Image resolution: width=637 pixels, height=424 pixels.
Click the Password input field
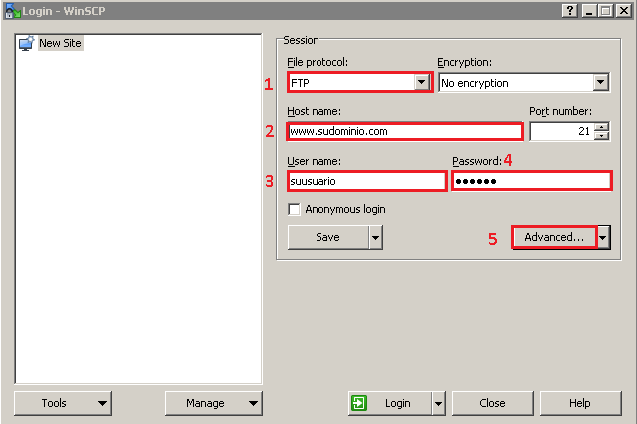pyautogui.click(x=531, y=181)
